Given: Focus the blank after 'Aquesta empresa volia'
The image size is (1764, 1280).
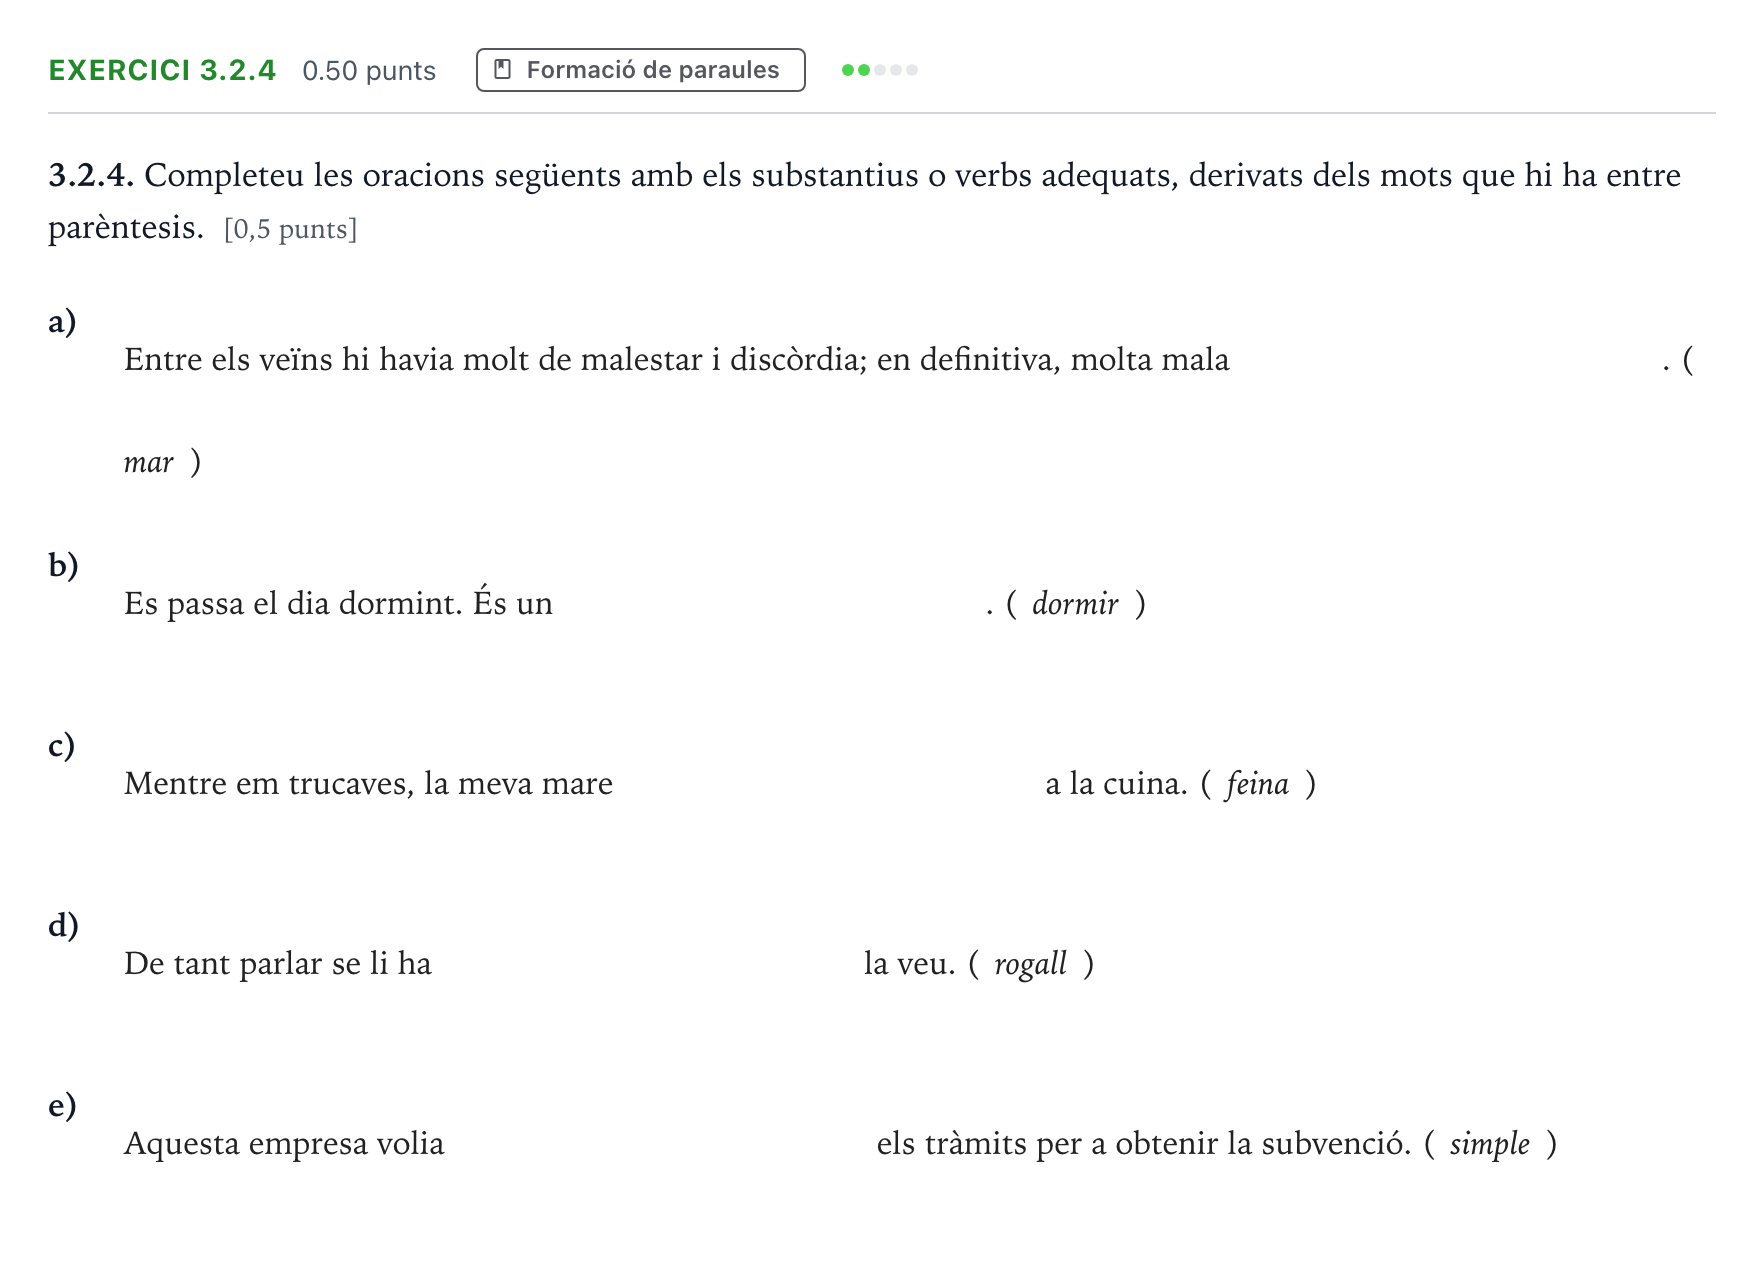Looking at the screenshot, I should [660, 1143].
